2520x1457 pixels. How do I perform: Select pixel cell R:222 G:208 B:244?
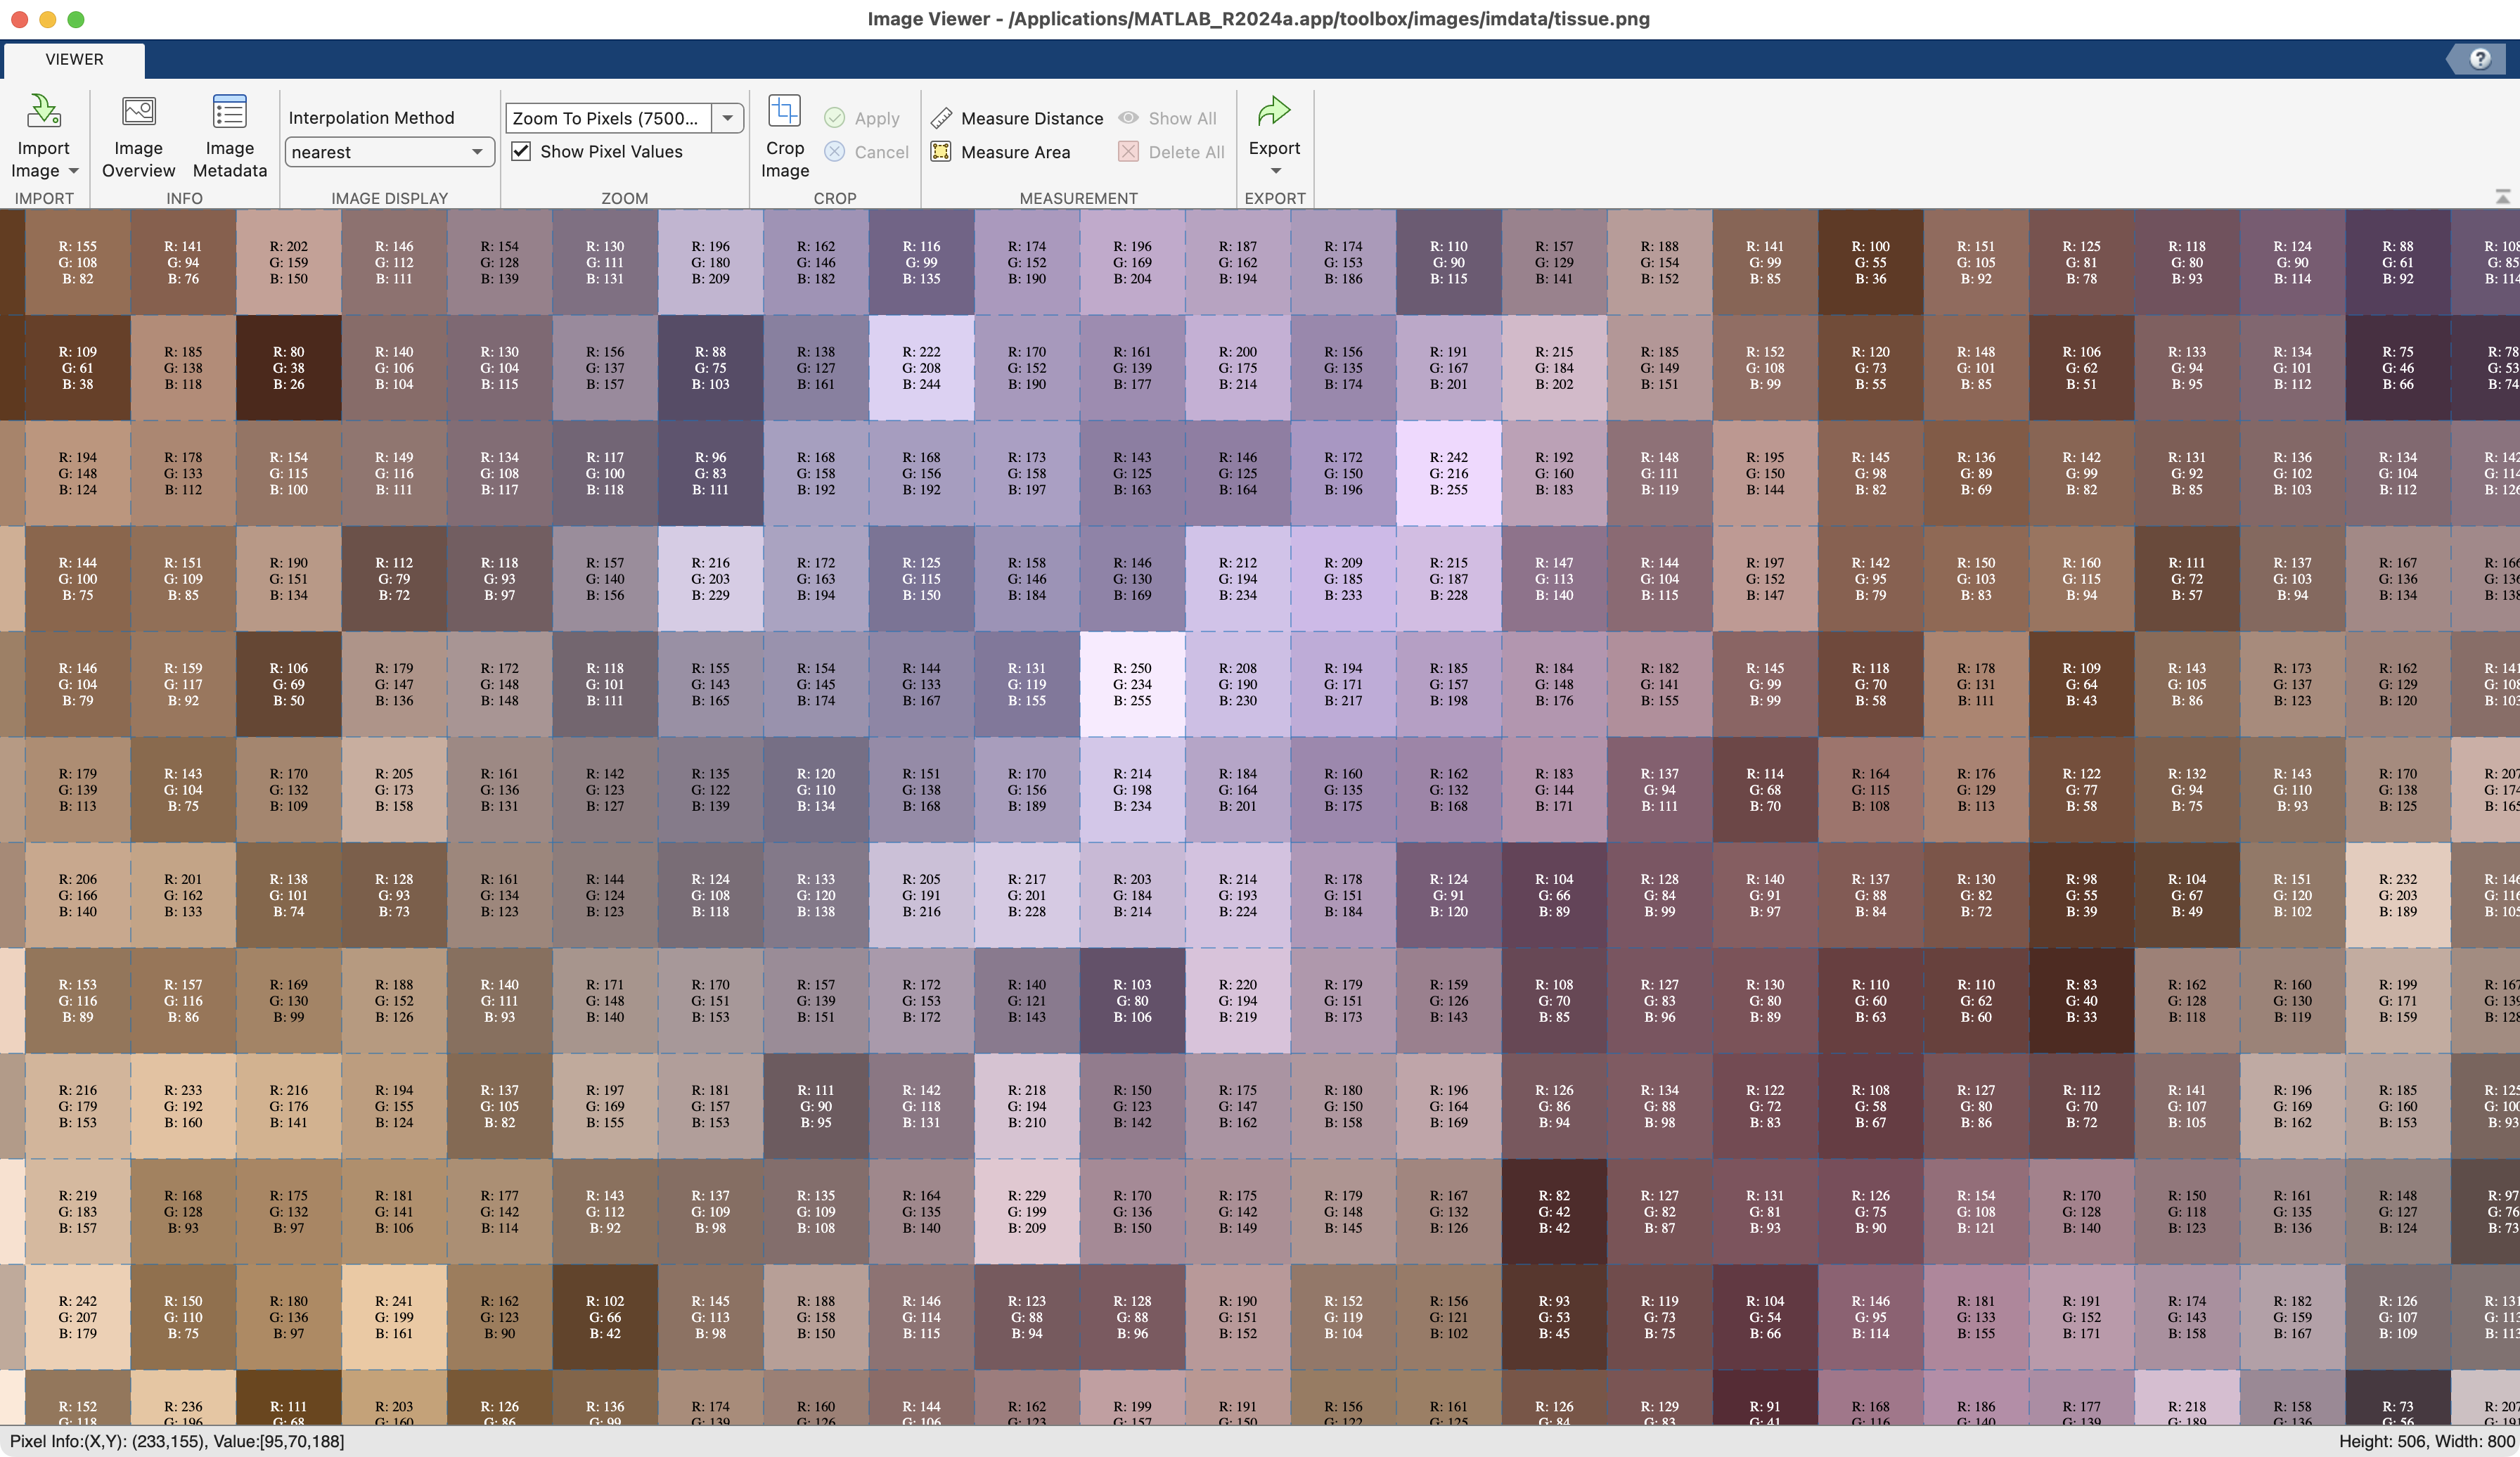pyautogui.click(x=921, y=368)
